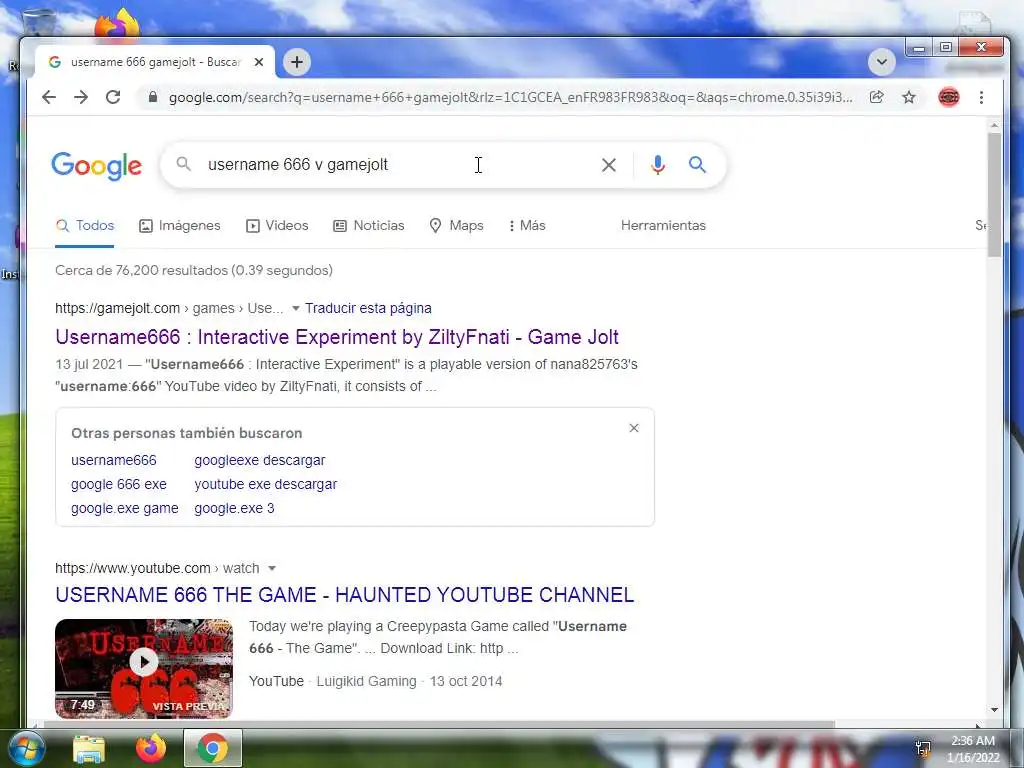
Task: Click the scrollbar down arrow
Action: coord(994,710)
